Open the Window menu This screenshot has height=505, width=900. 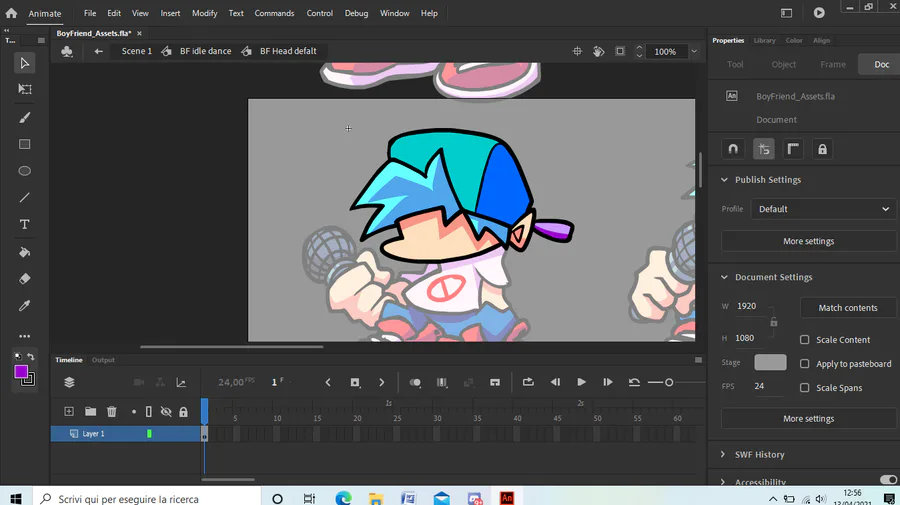[x=394, y=13]
